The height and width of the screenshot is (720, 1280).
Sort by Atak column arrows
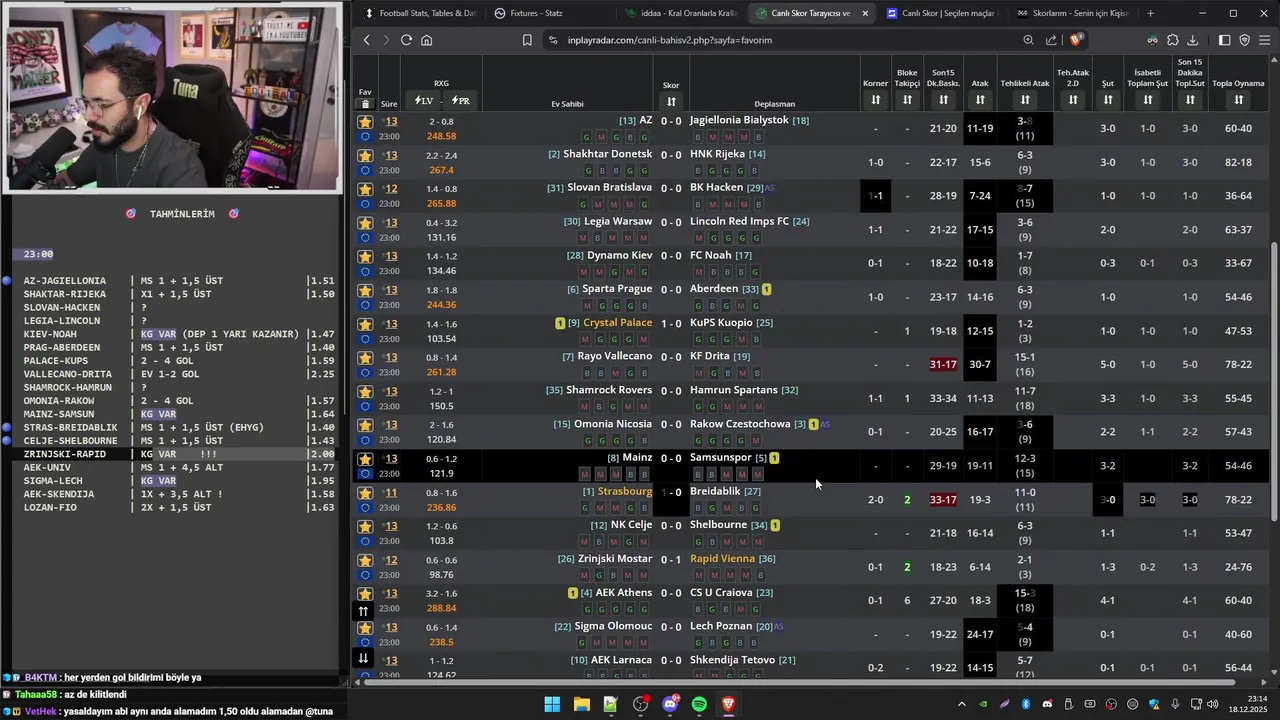pos(980,100)
